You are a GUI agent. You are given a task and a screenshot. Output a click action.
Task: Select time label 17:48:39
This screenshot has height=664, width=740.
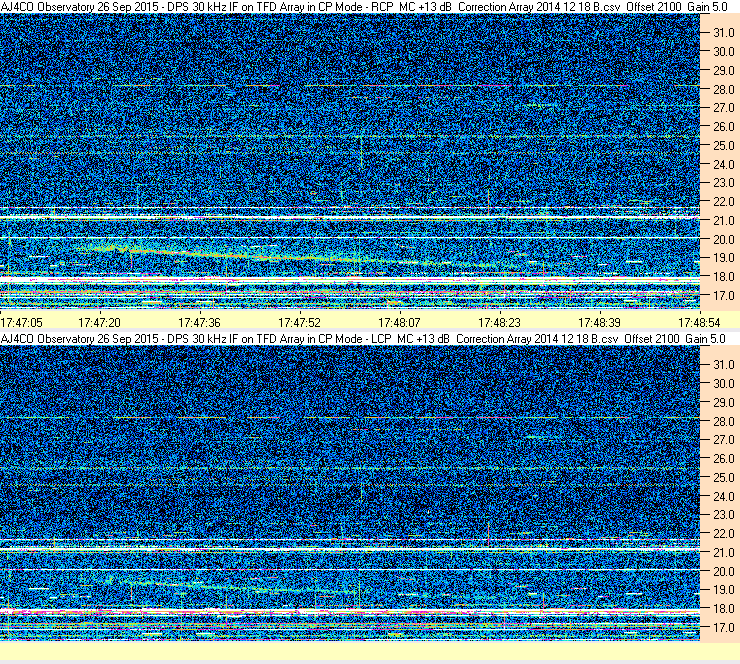tap(599, 323)
